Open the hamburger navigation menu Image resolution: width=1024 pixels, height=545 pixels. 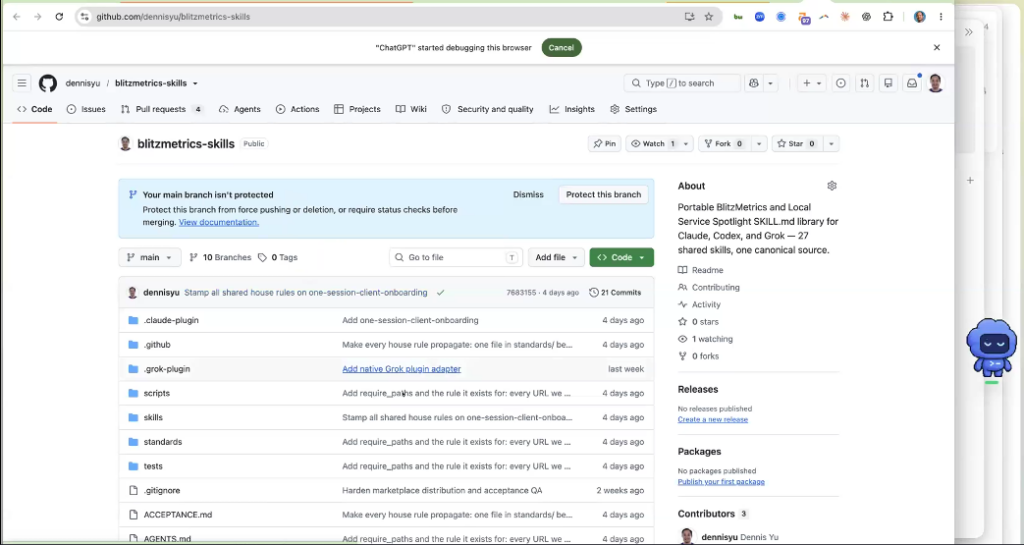[22, 83]
